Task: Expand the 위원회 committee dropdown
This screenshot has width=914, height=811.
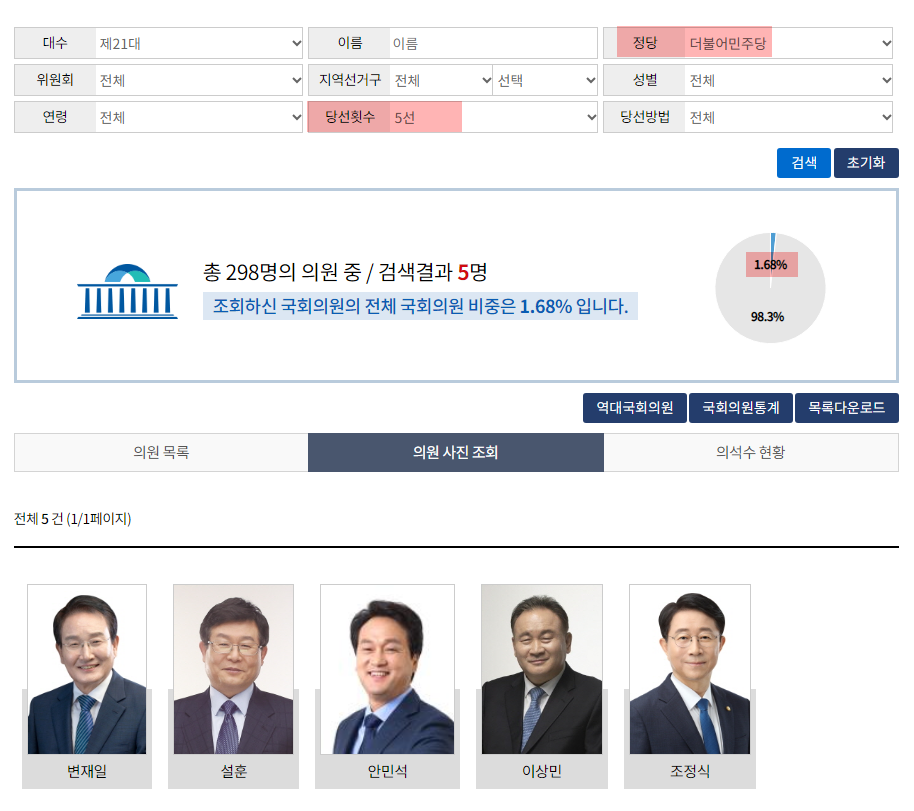Action: [x=199, y=80]
